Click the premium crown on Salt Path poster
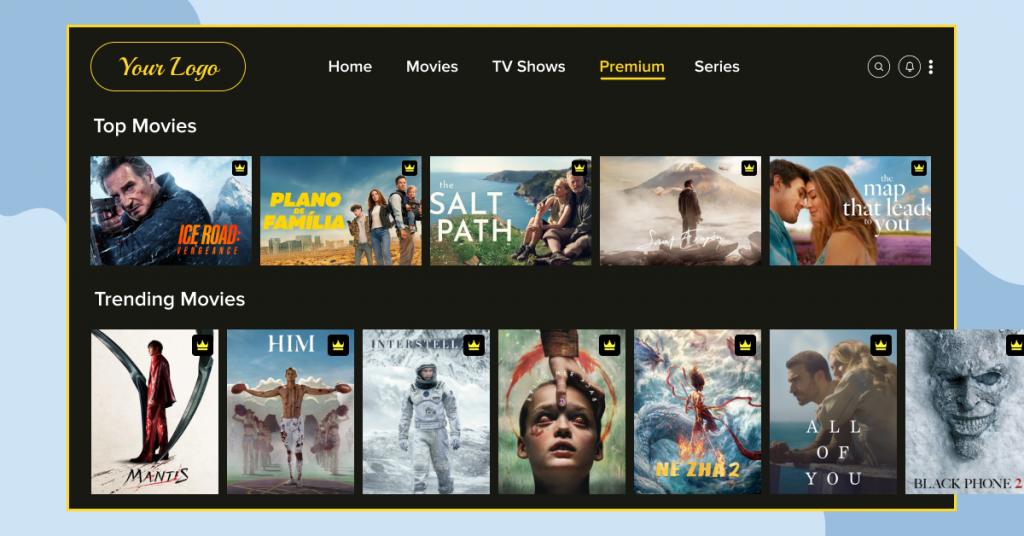The image size is (1024, 536). coord(579,168)
